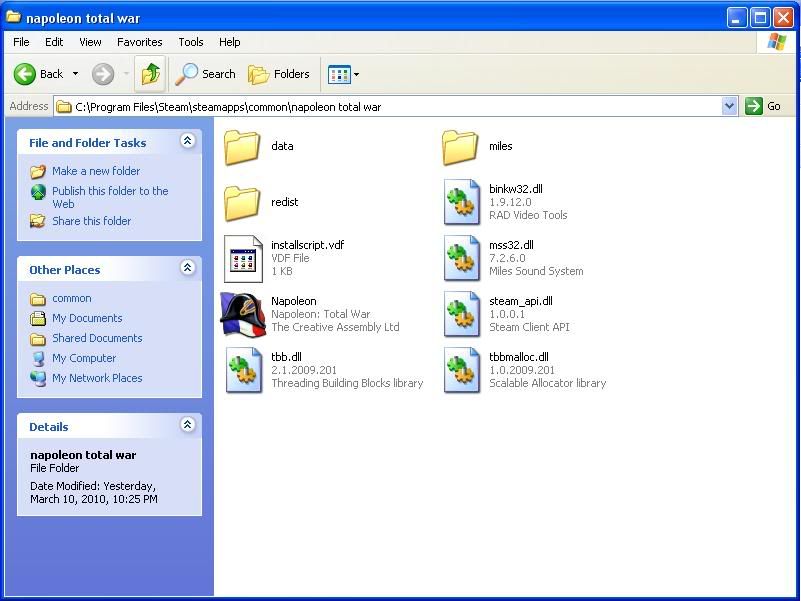Select the data folder icon
This screenshot has width=801, height=601.
point(242,147)
